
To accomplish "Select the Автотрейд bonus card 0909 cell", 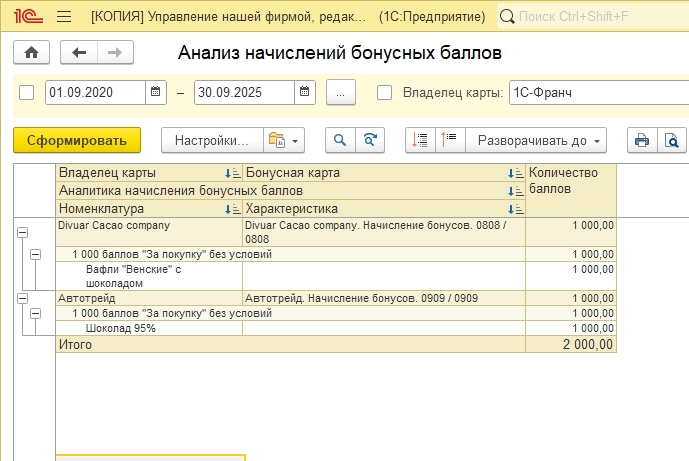I will (x=384, y=298).
